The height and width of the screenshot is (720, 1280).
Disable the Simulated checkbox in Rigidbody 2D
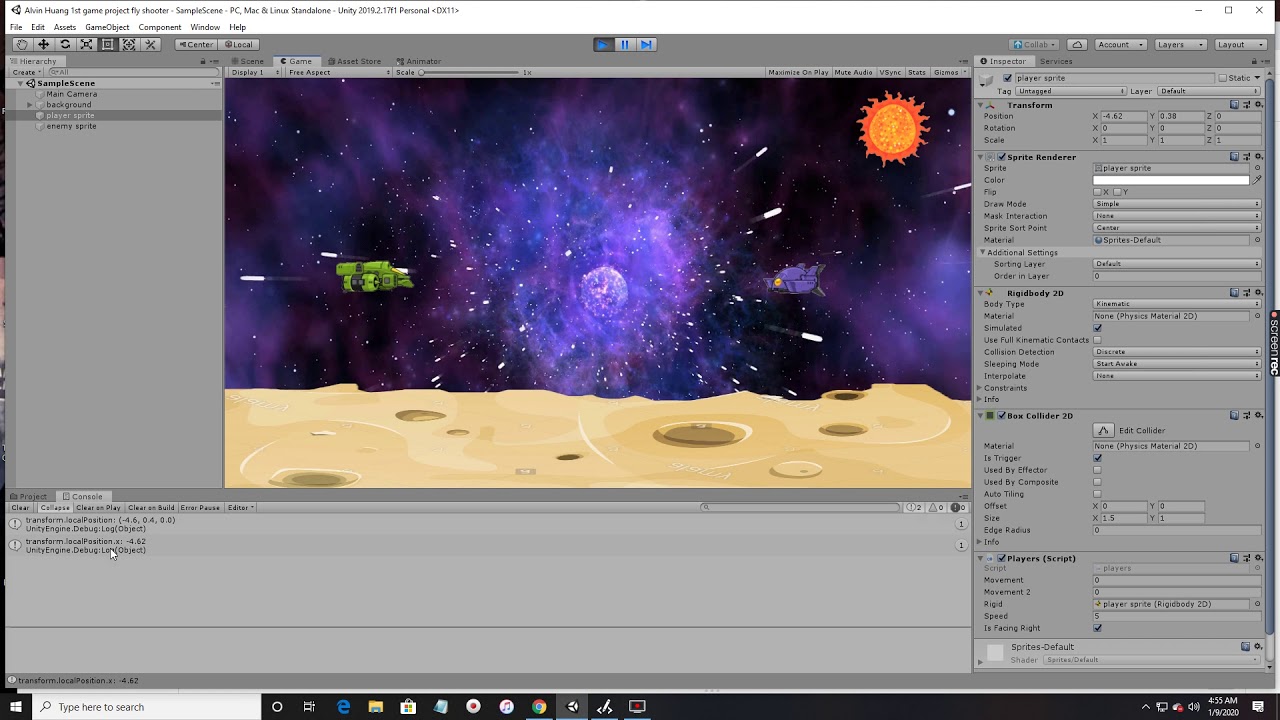[1098, 328]
